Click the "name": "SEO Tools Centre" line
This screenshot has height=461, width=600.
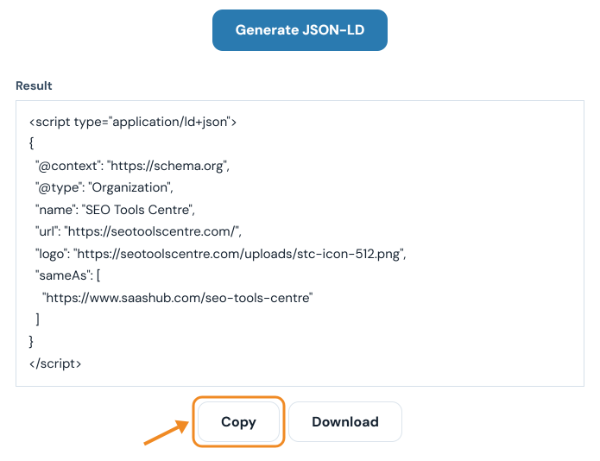pyautogui.click(x=115, y=210)
